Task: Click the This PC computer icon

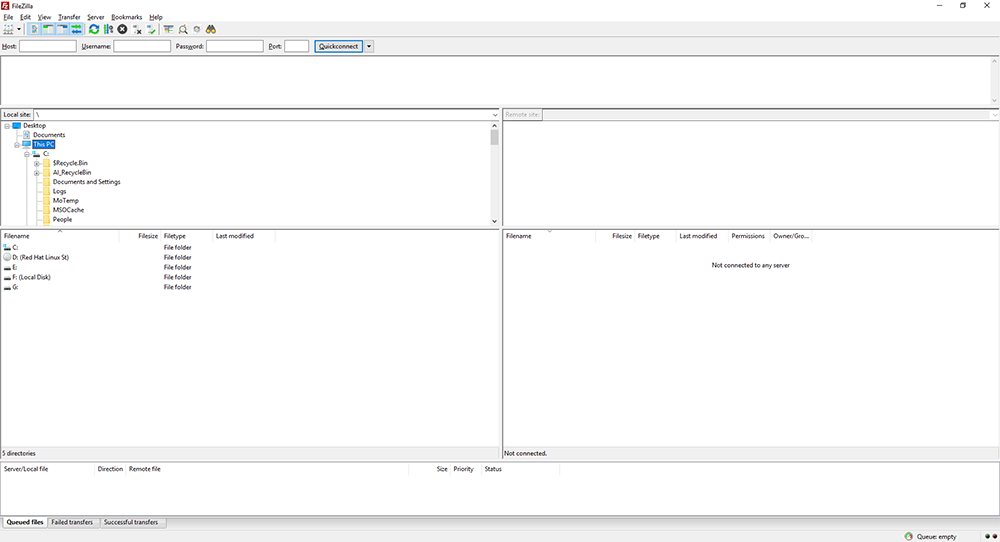Action: pyautogui.click(x=27, y=145)
